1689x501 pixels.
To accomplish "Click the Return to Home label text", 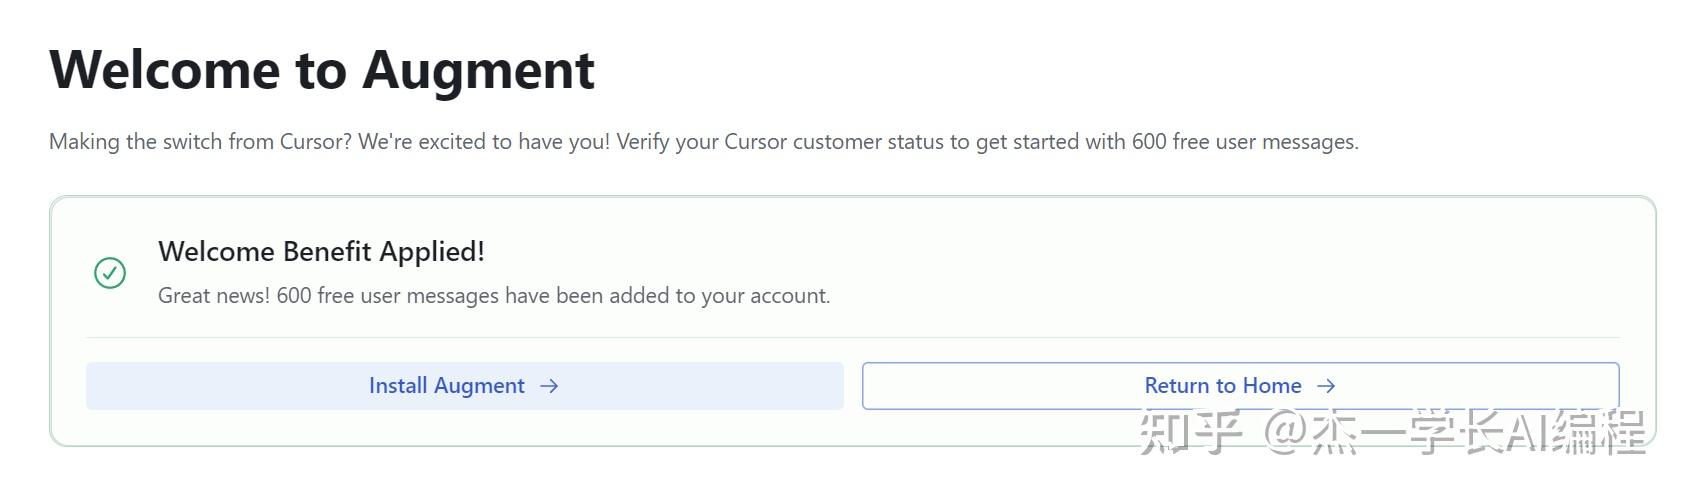I will click(1222, 386).
